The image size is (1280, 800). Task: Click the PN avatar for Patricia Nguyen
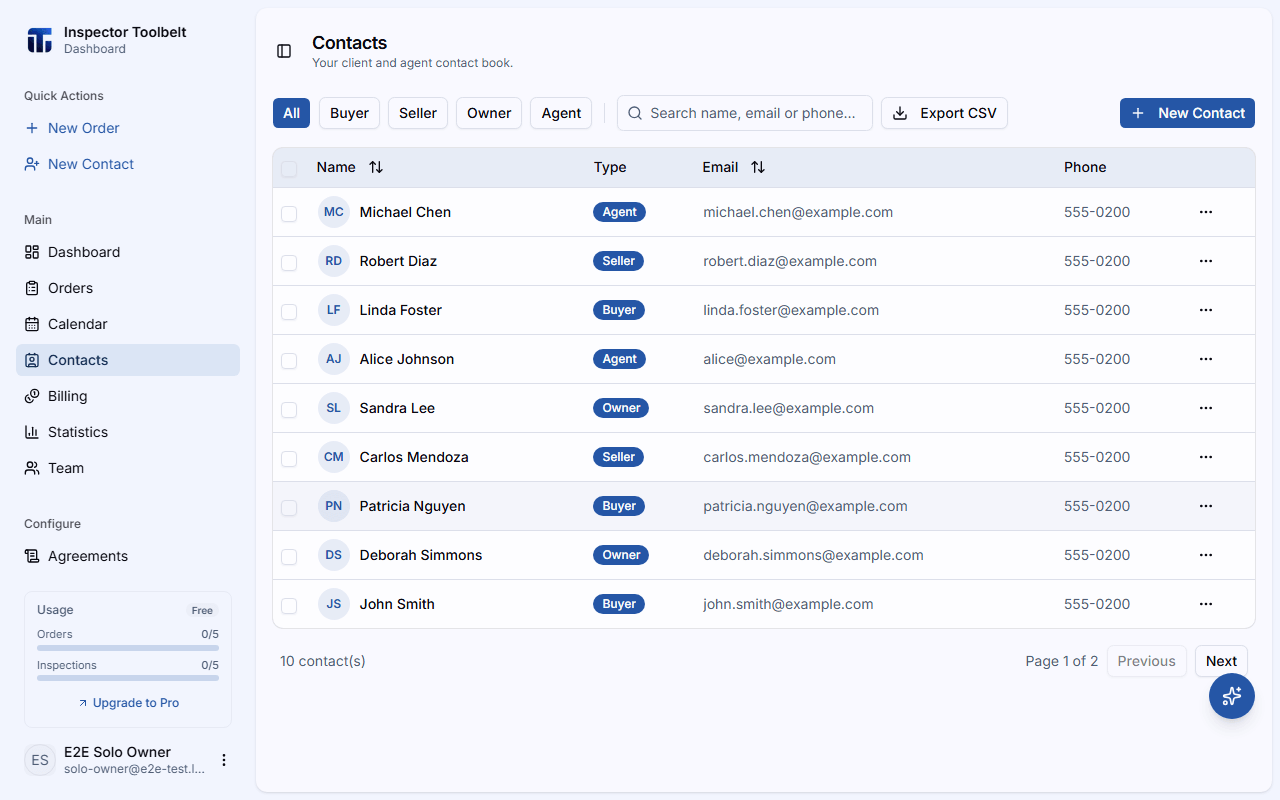(334, 506)
